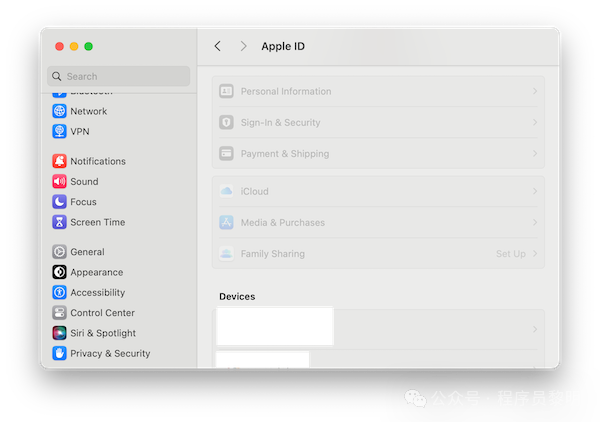Switch to Screen Time pane

98,222
